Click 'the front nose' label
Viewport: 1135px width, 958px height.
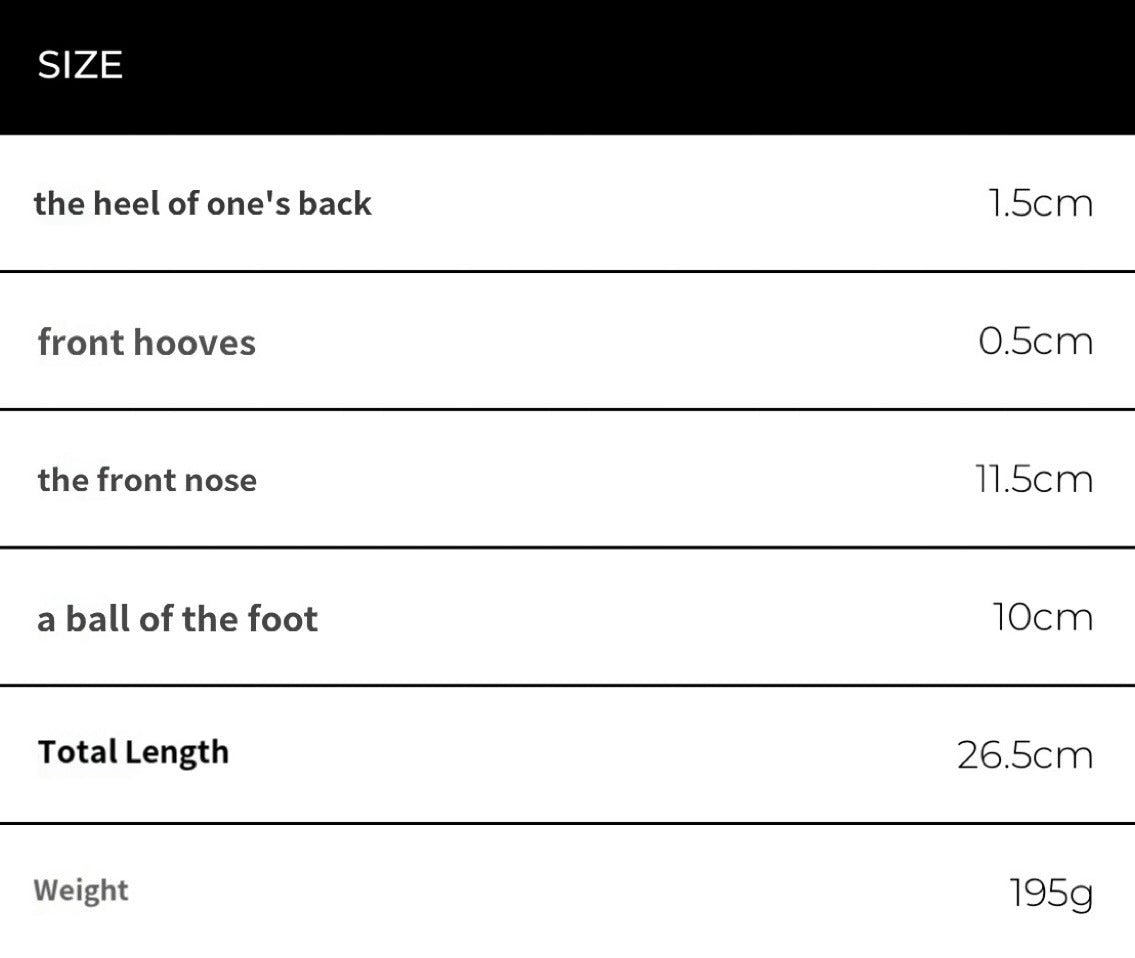pos(147,479)
